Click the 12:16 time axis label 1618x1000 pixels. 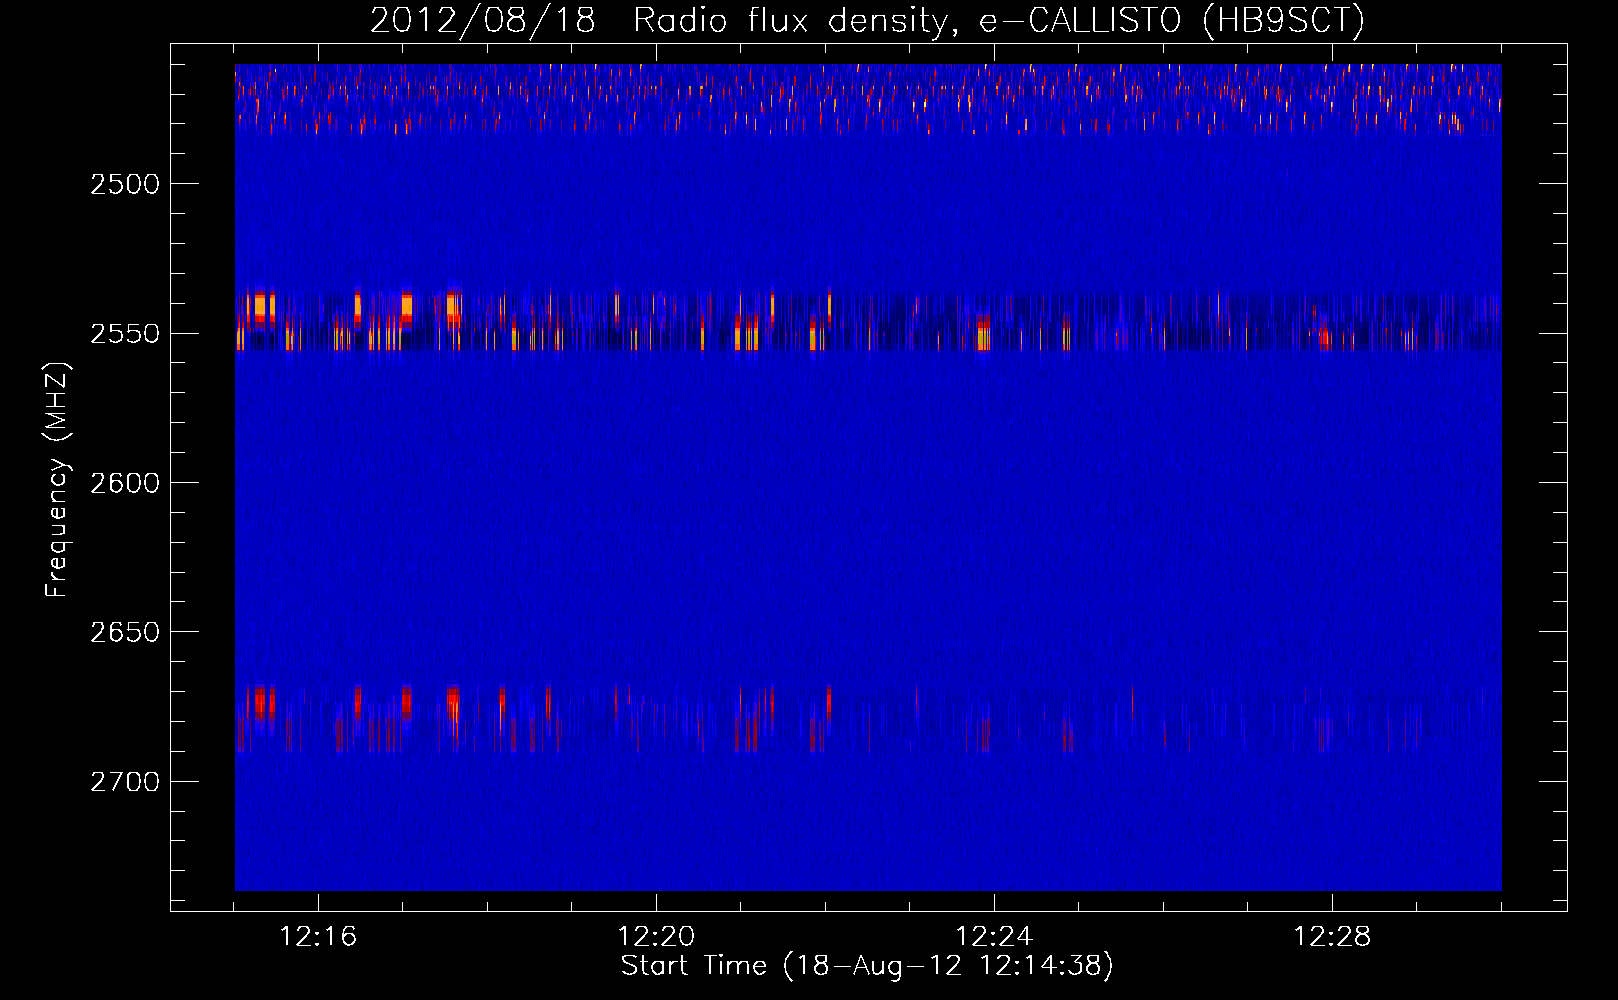pyautogui.click(x=318, y=937)
